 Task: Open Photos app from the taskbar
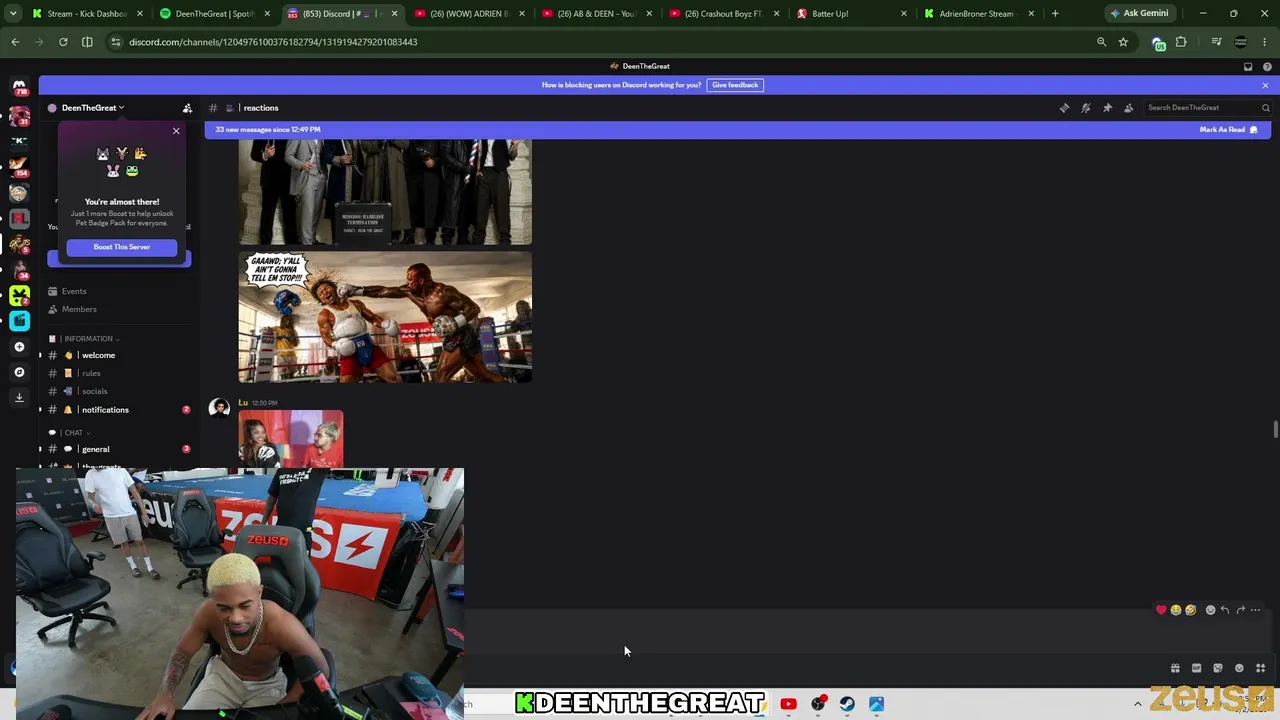coord(876,704)
